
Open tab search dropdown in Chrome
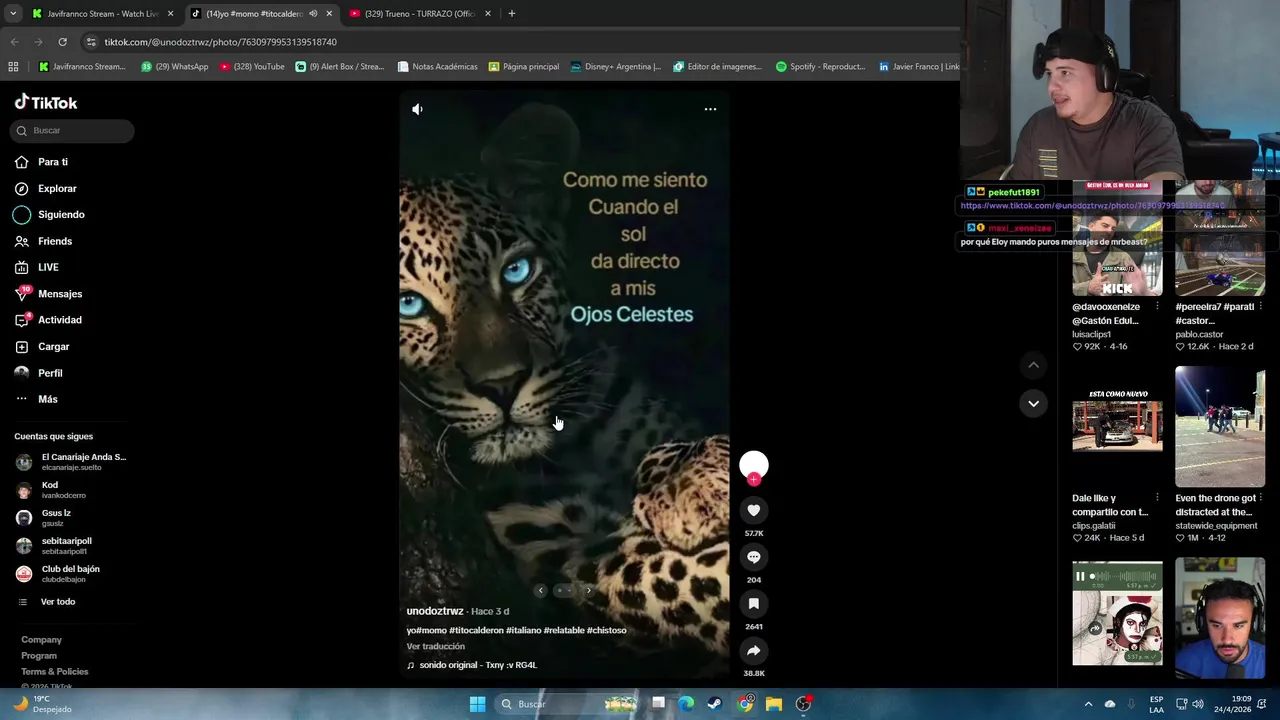(x=13, y=14)
